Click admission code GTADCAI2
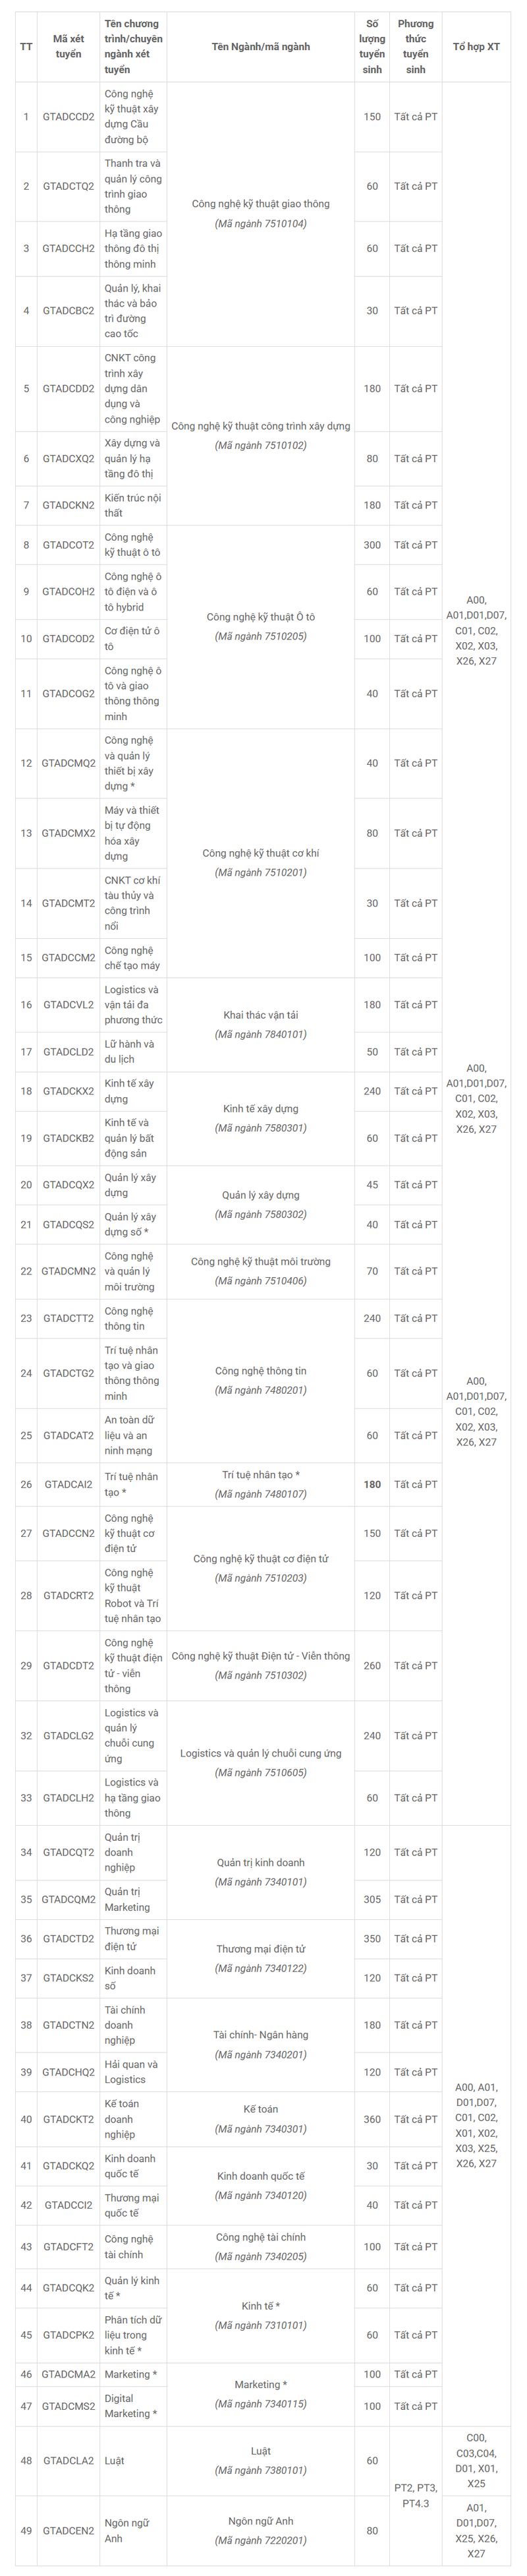The height and width of the screenshot is (2576, 527). [x=68, y=1484]
